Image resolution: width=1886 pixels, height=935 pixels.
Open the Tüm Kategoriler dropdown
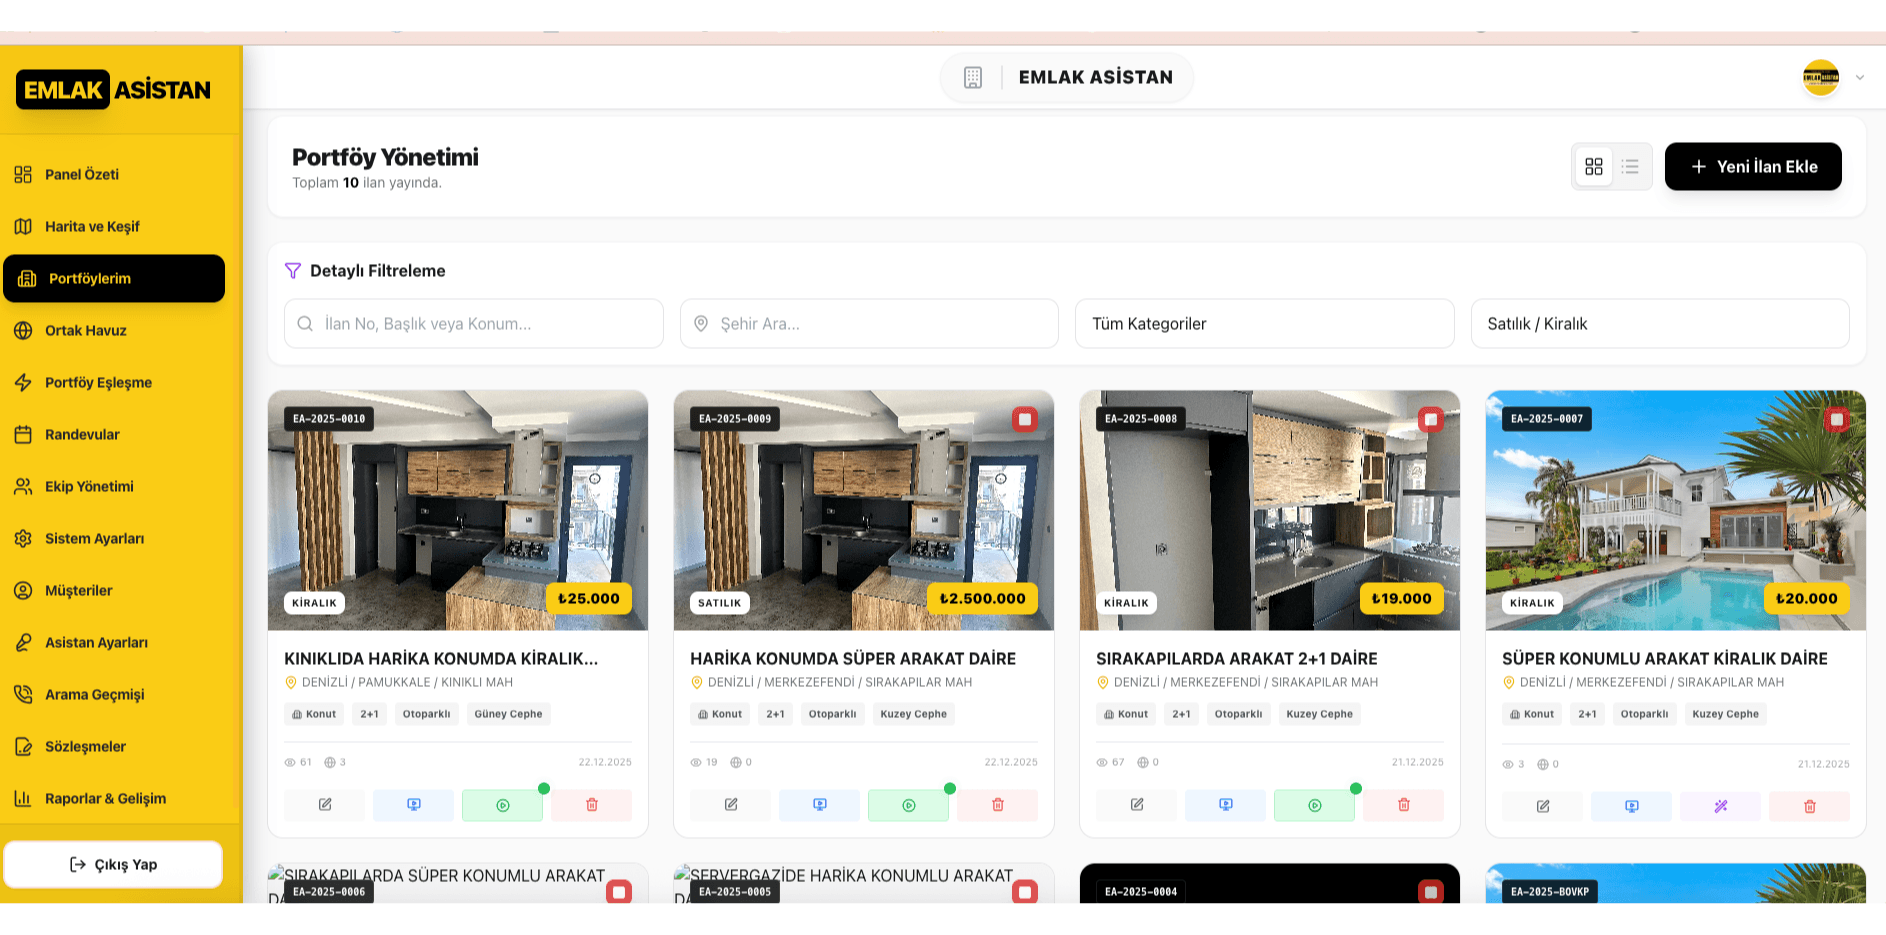pos(1264,324)
